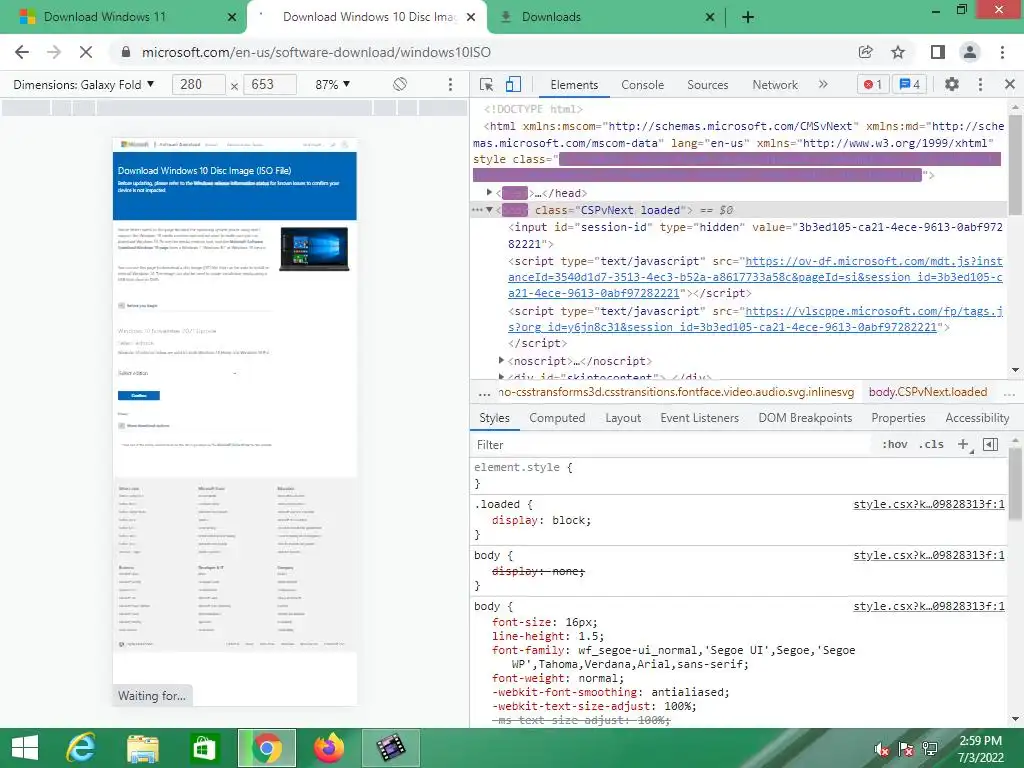Rotate the device viewport icon
Screen dimensions: 1024x768
[400, 84]
